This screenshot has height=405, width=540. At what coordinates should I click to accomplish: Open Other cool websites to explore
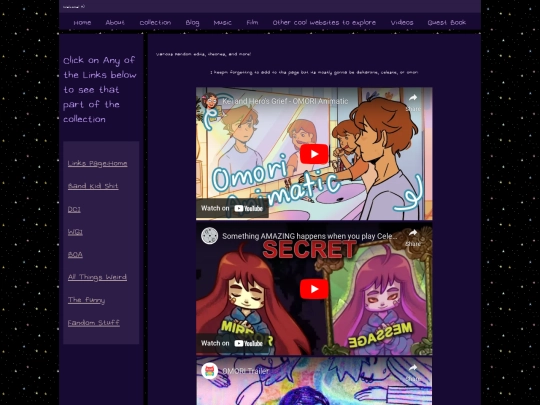pos(324,22)
